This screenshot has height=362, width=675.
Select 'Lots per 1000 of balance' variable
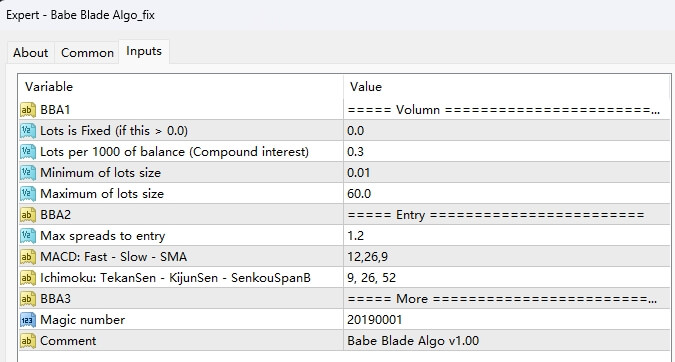174,152
